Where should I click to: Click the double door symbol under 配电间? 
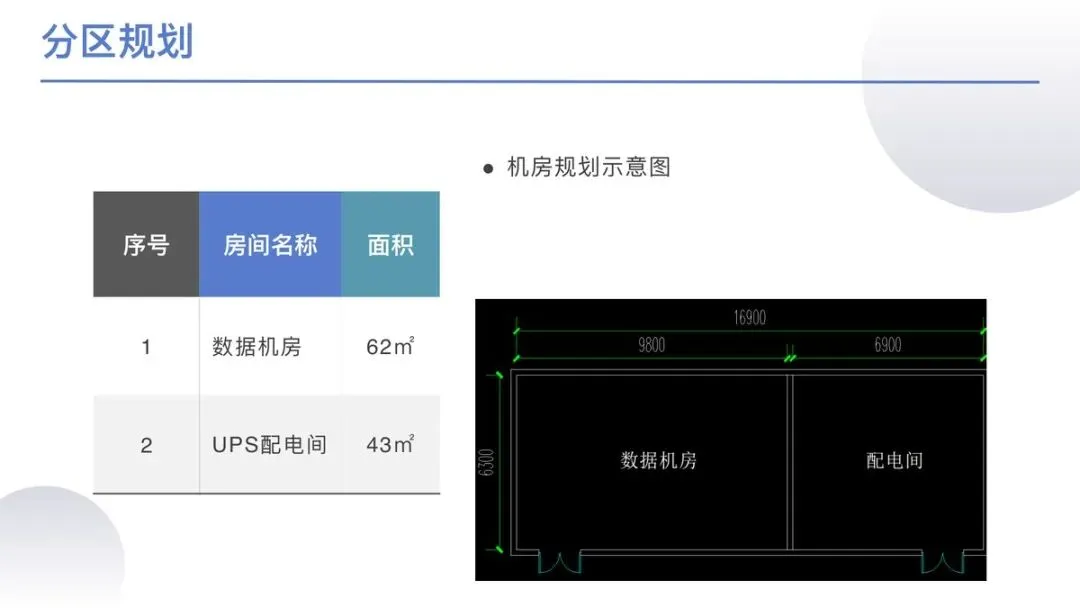click(x=943, y=562)
